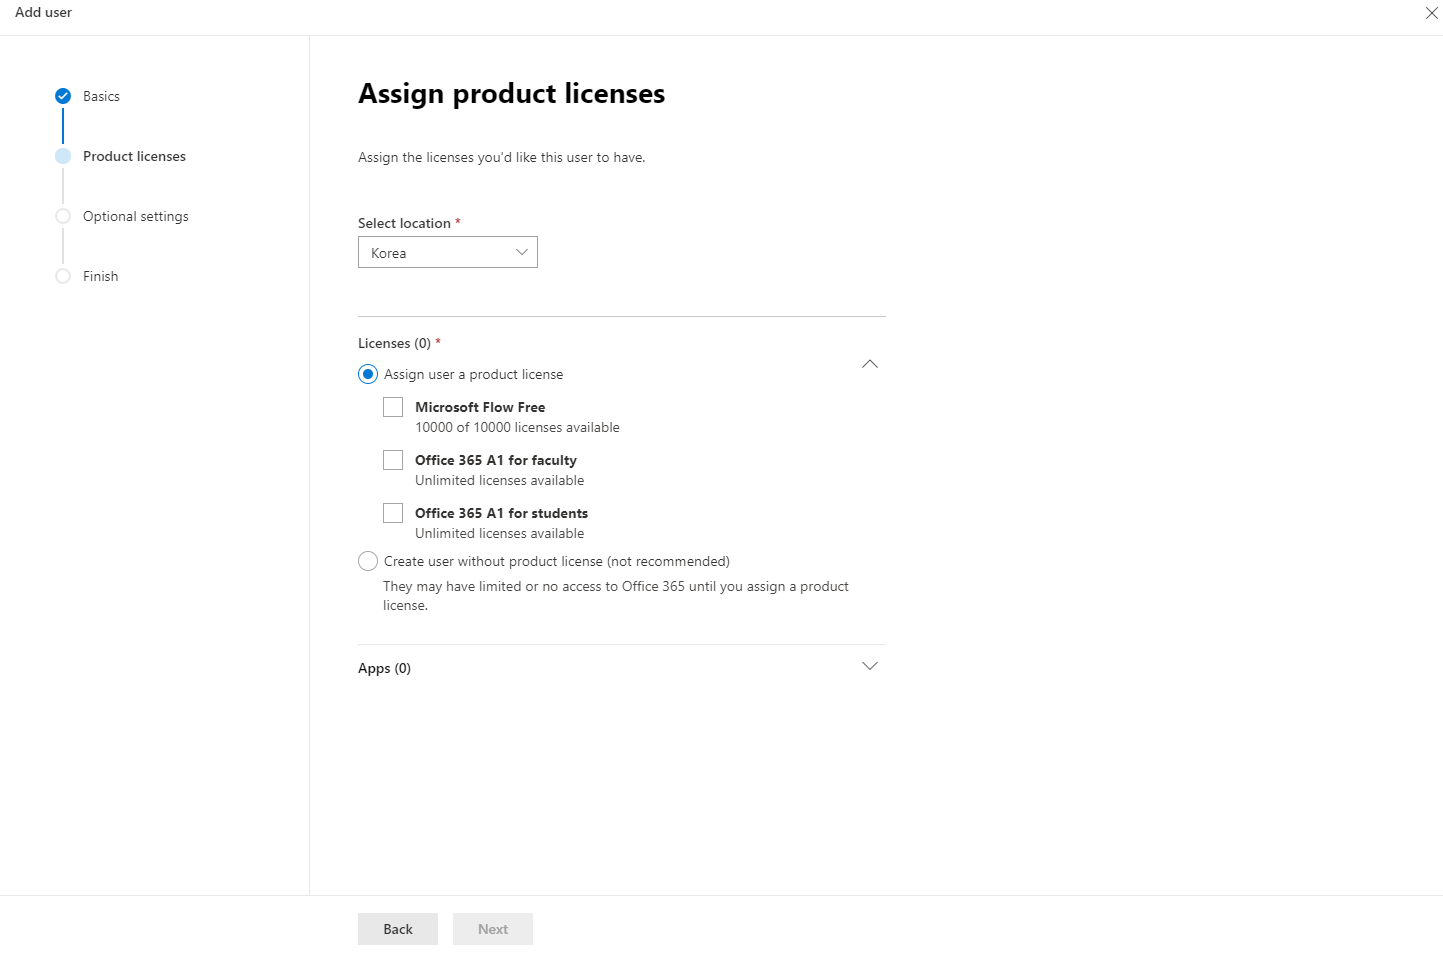Click the Apps (0) section header

coord(384,668)
